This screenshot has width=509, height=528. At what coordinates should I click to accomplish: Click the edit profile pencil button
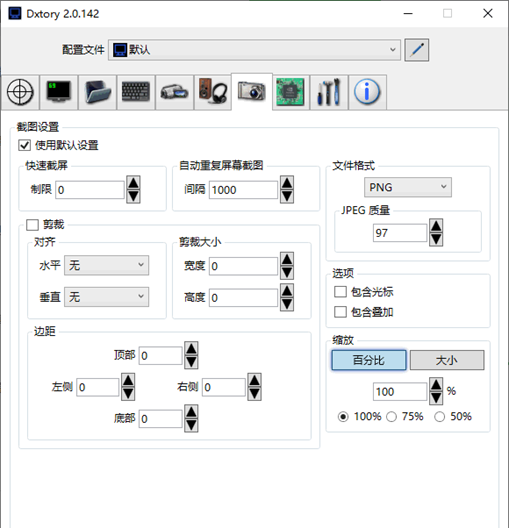click(417, 50)
